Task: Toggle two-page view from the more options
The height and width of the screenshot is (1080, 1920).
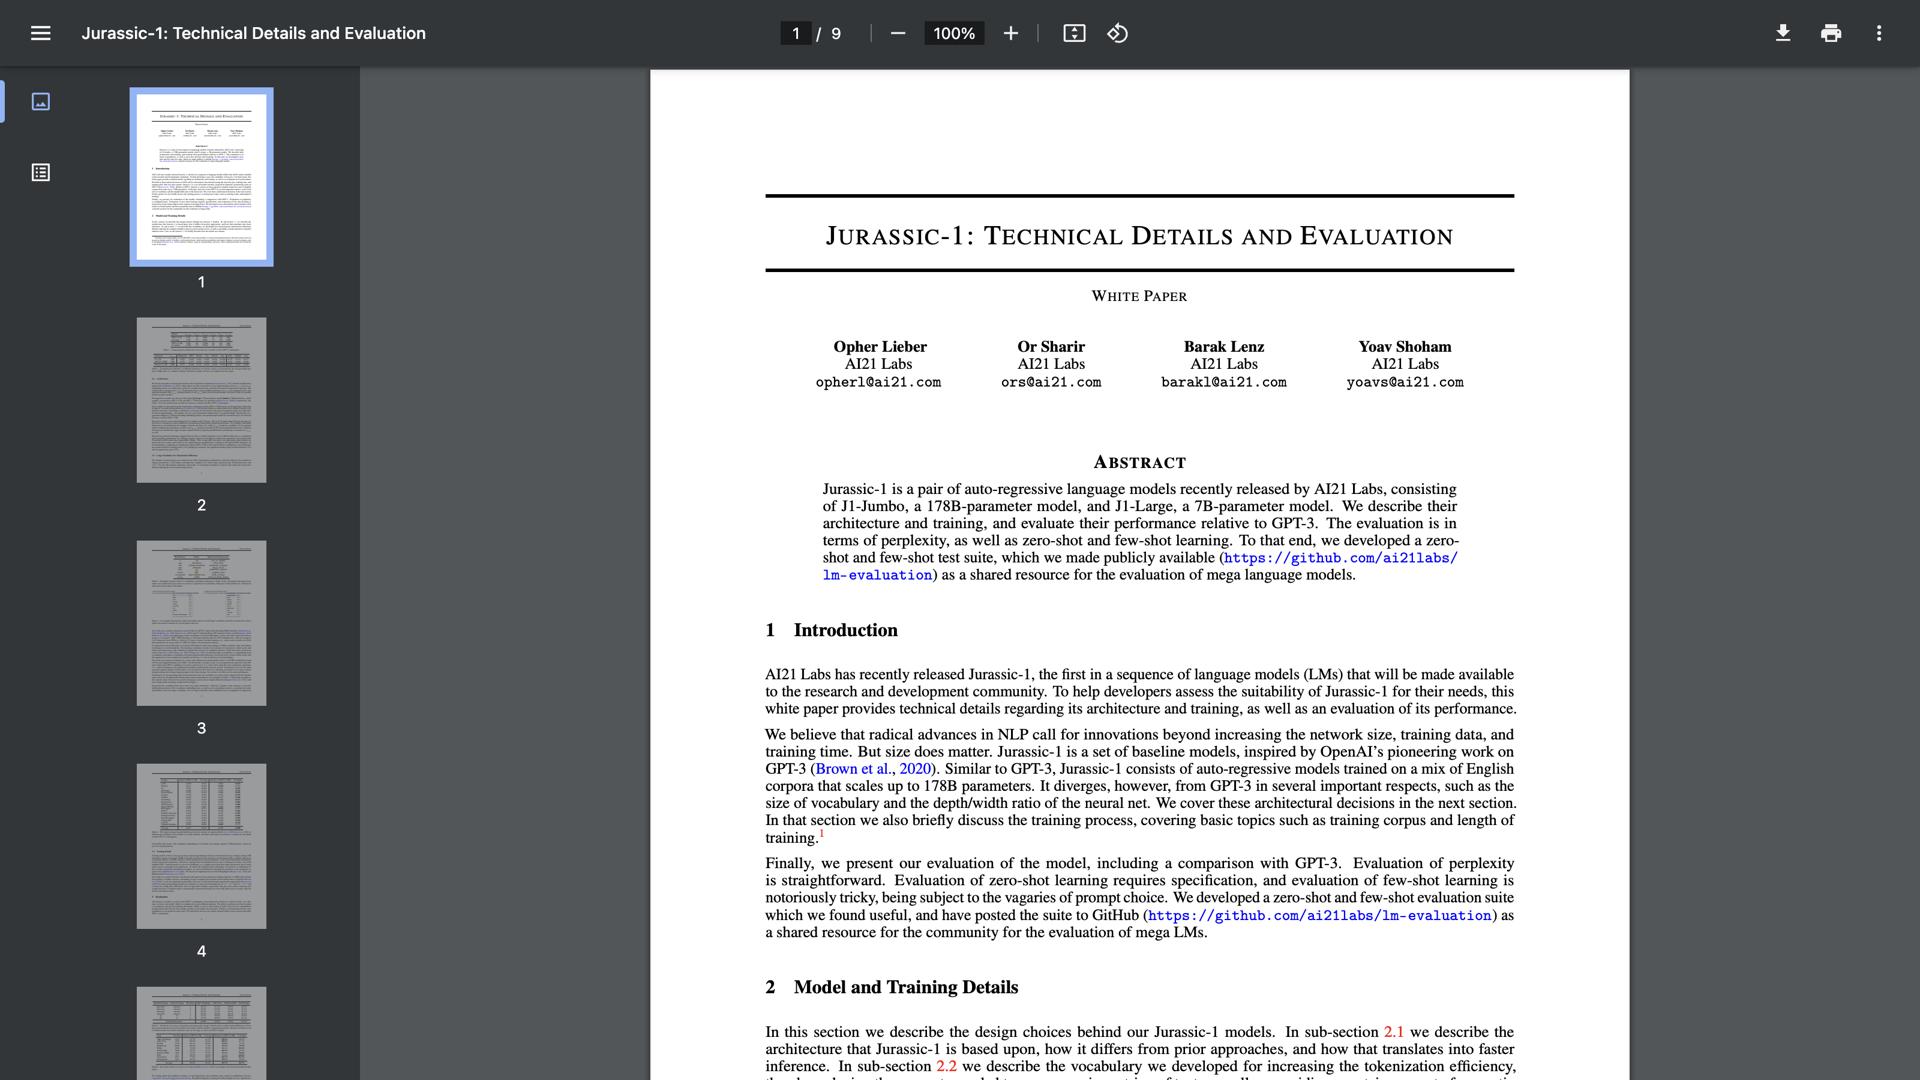Action: [1879, 33]
